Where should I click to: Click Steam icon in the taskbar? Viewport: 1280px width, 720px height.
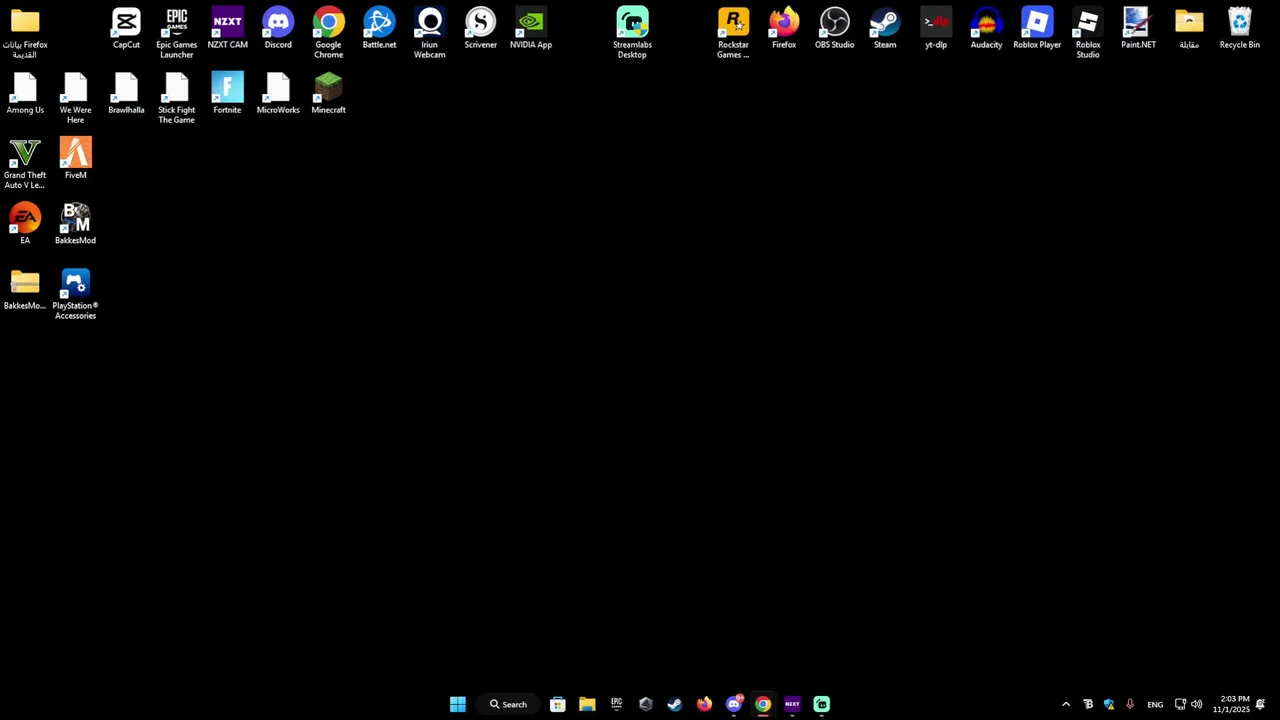(x=675, y=704)
